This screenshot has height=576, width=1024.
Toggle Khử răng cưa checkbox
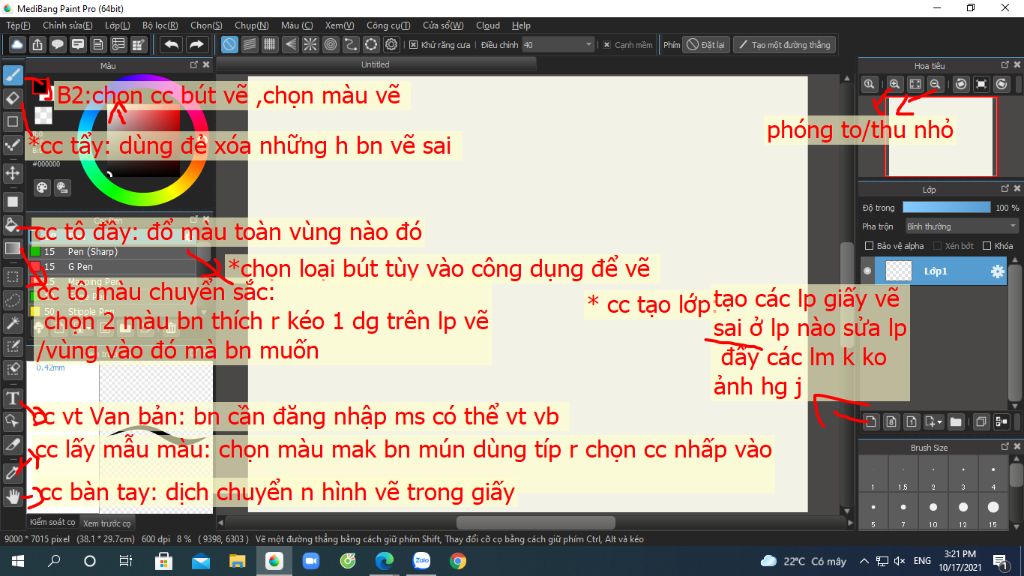[413, 45]
